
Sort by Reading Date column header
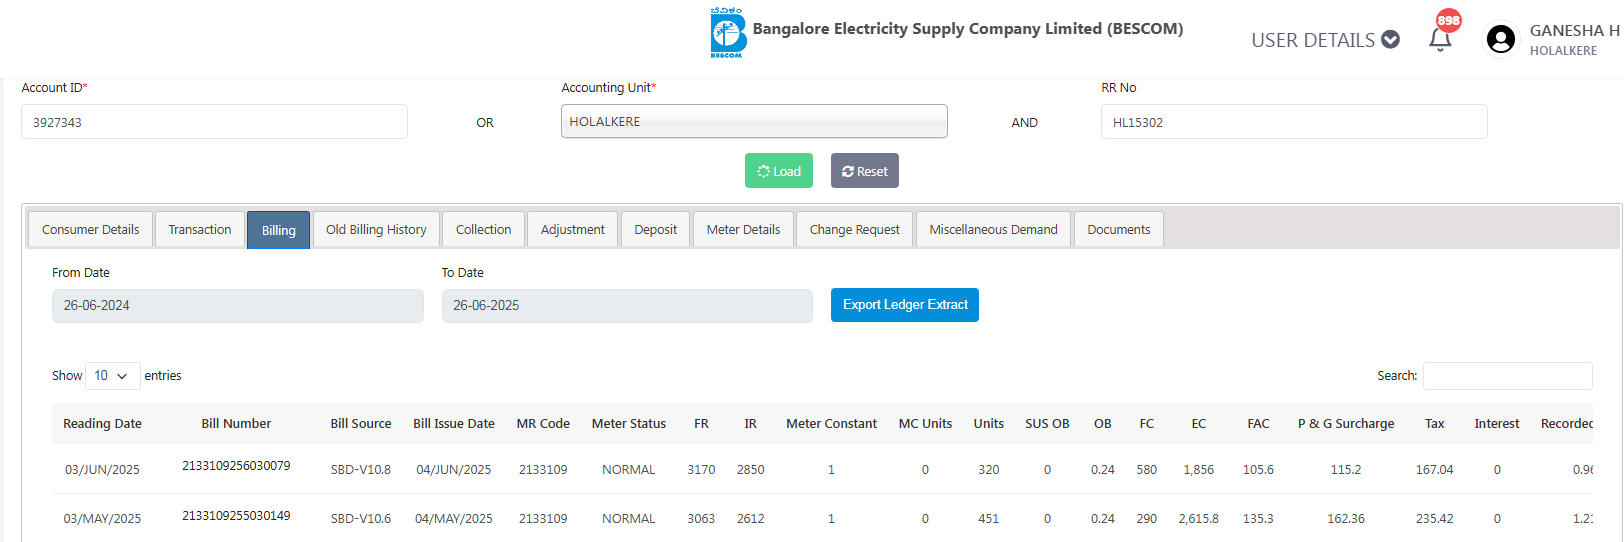pyautogui.click(x=102, y=424)
